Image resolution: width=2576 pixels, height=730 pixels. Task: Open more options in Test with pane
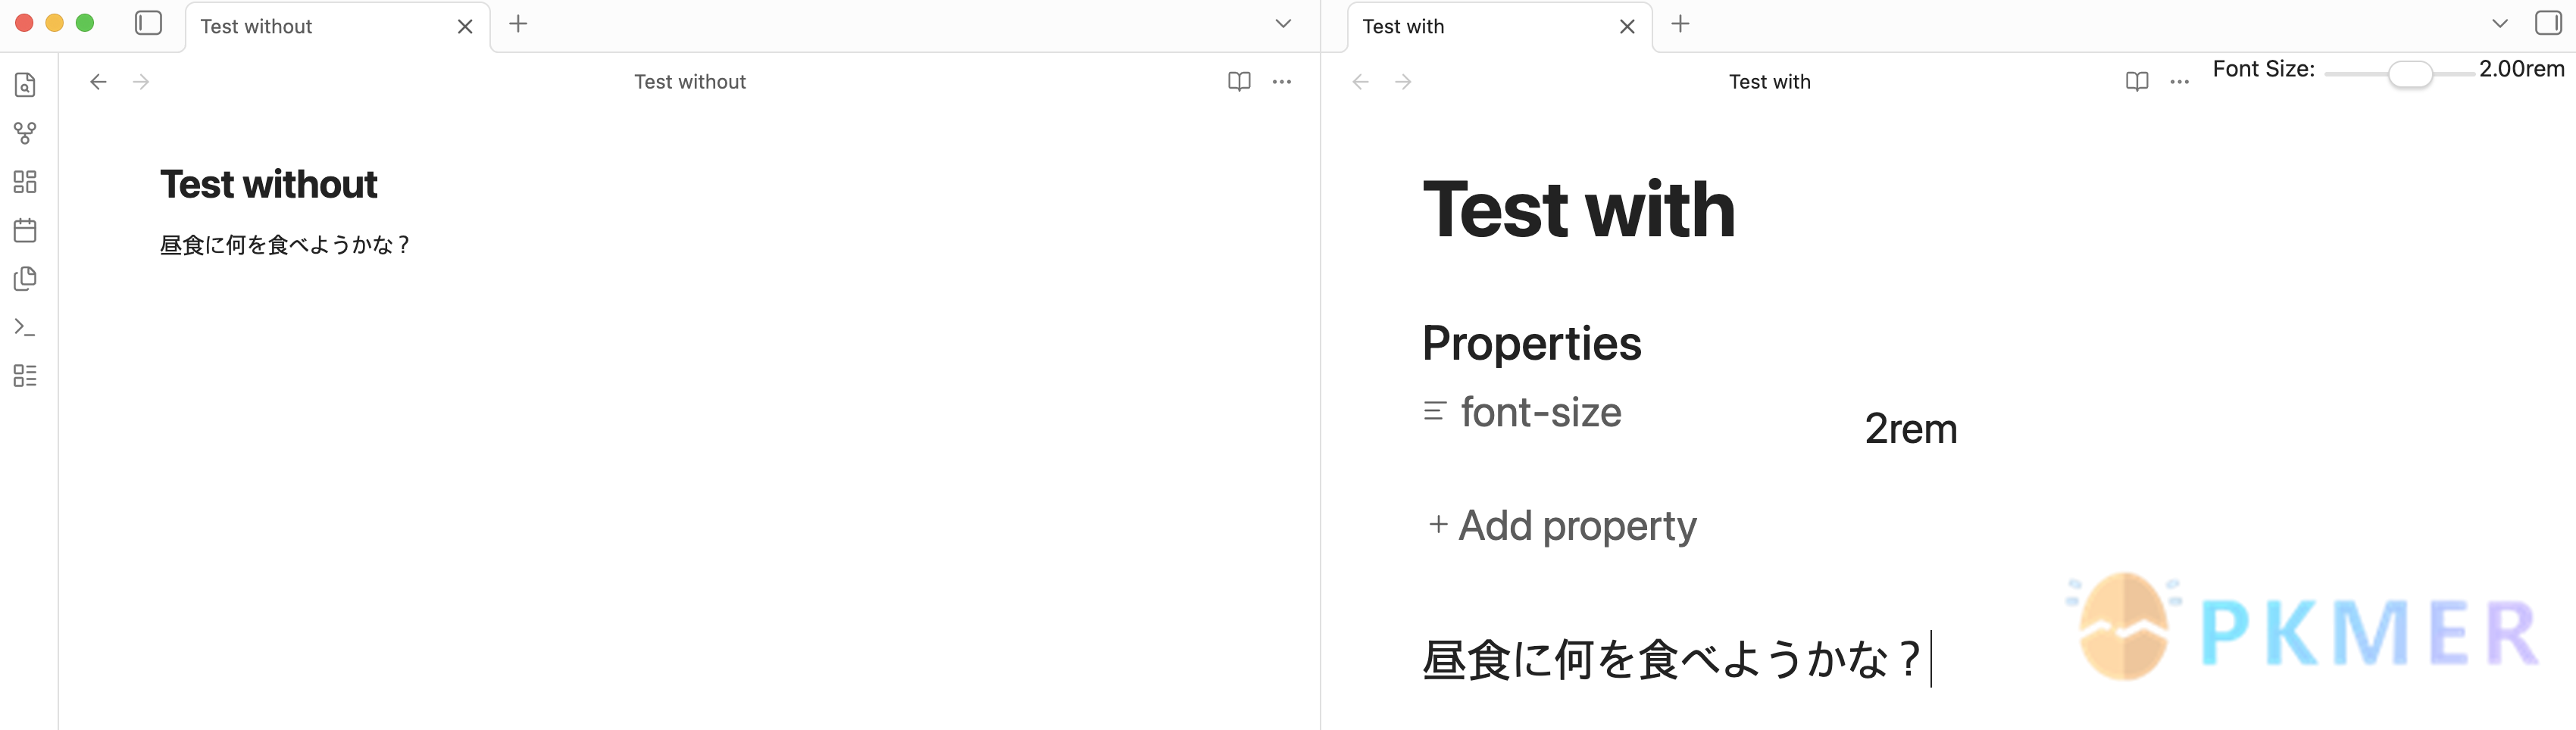coord(2180,82)
